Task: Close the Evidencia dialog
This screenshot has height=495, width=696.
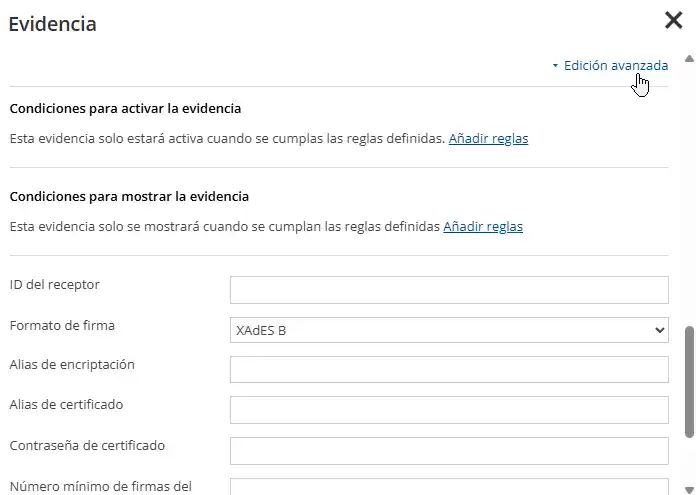Action: pos(673,20)
